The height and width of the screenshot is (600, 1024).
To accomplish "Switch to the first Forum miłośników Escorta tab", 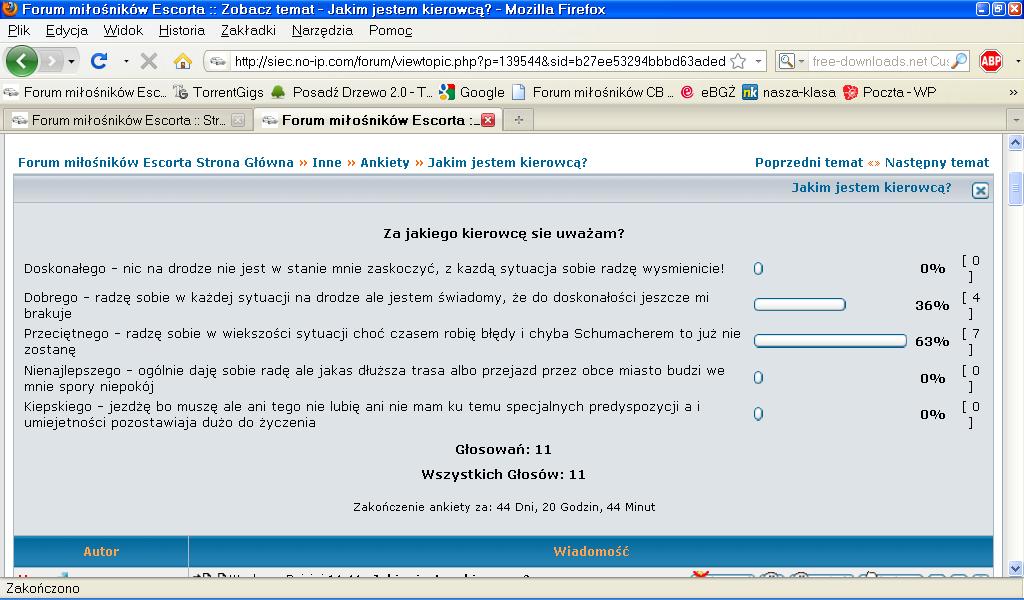I will point(120,120).
